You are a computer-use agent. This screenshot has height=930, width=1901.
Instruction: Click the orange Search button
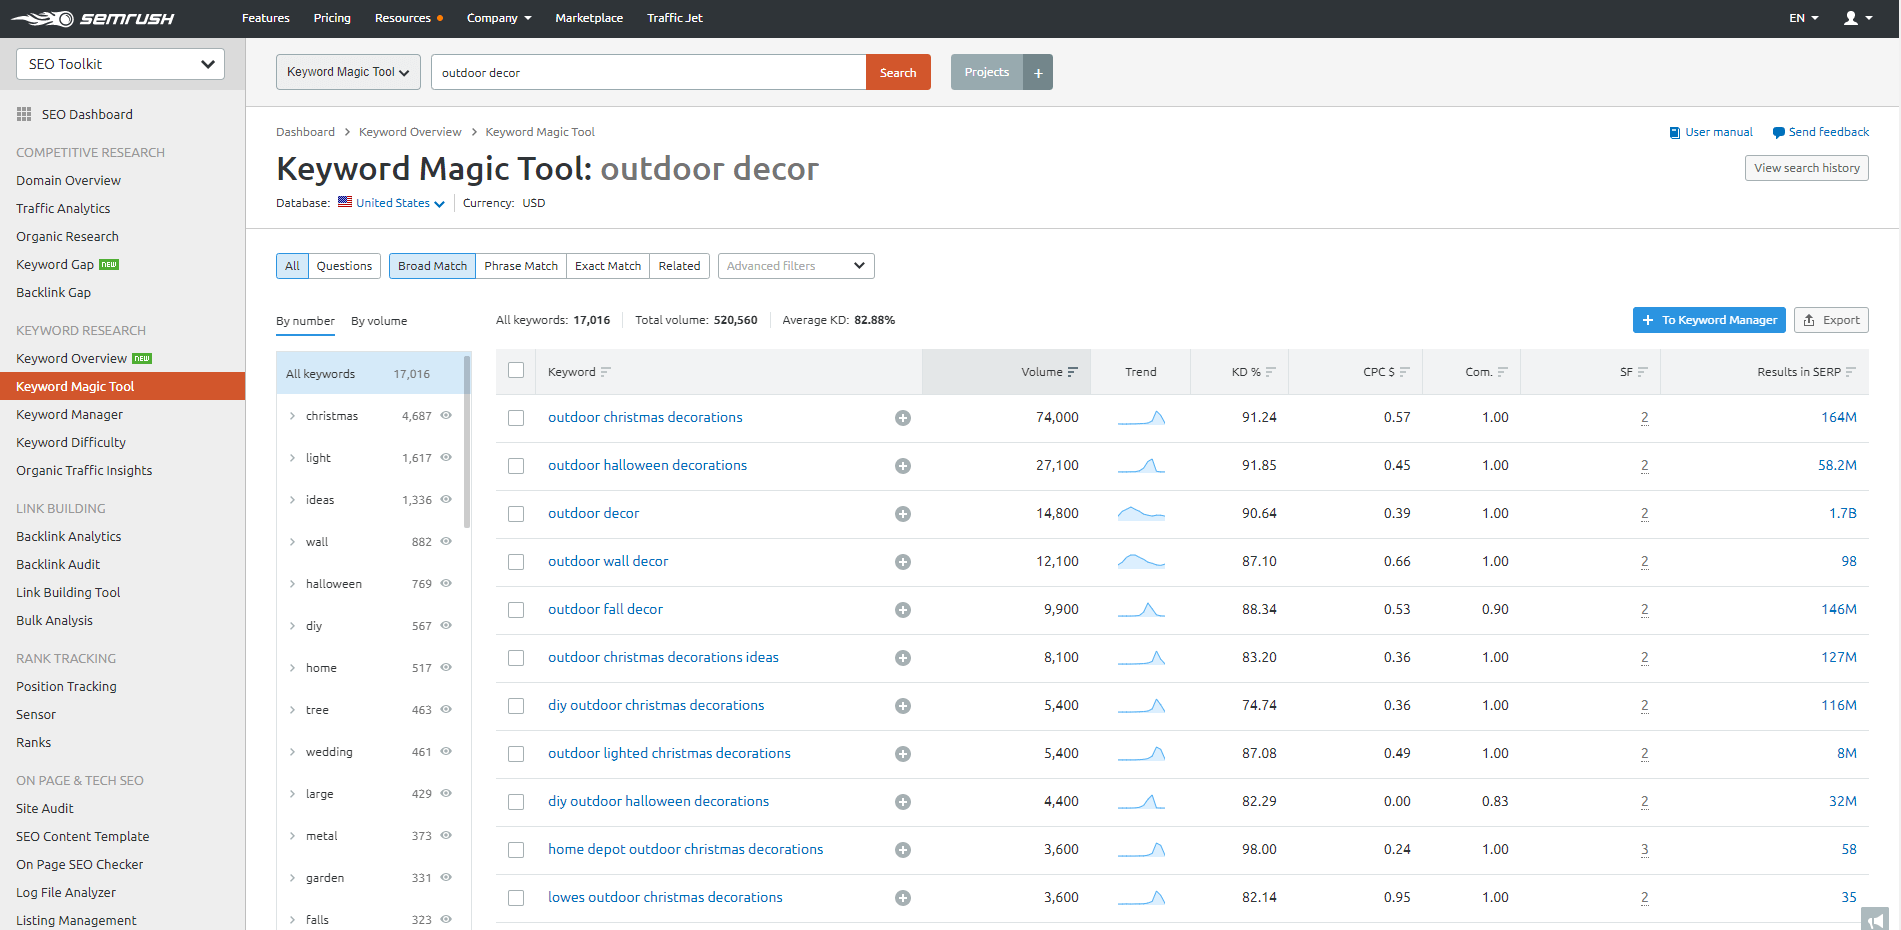pos(898,72)
